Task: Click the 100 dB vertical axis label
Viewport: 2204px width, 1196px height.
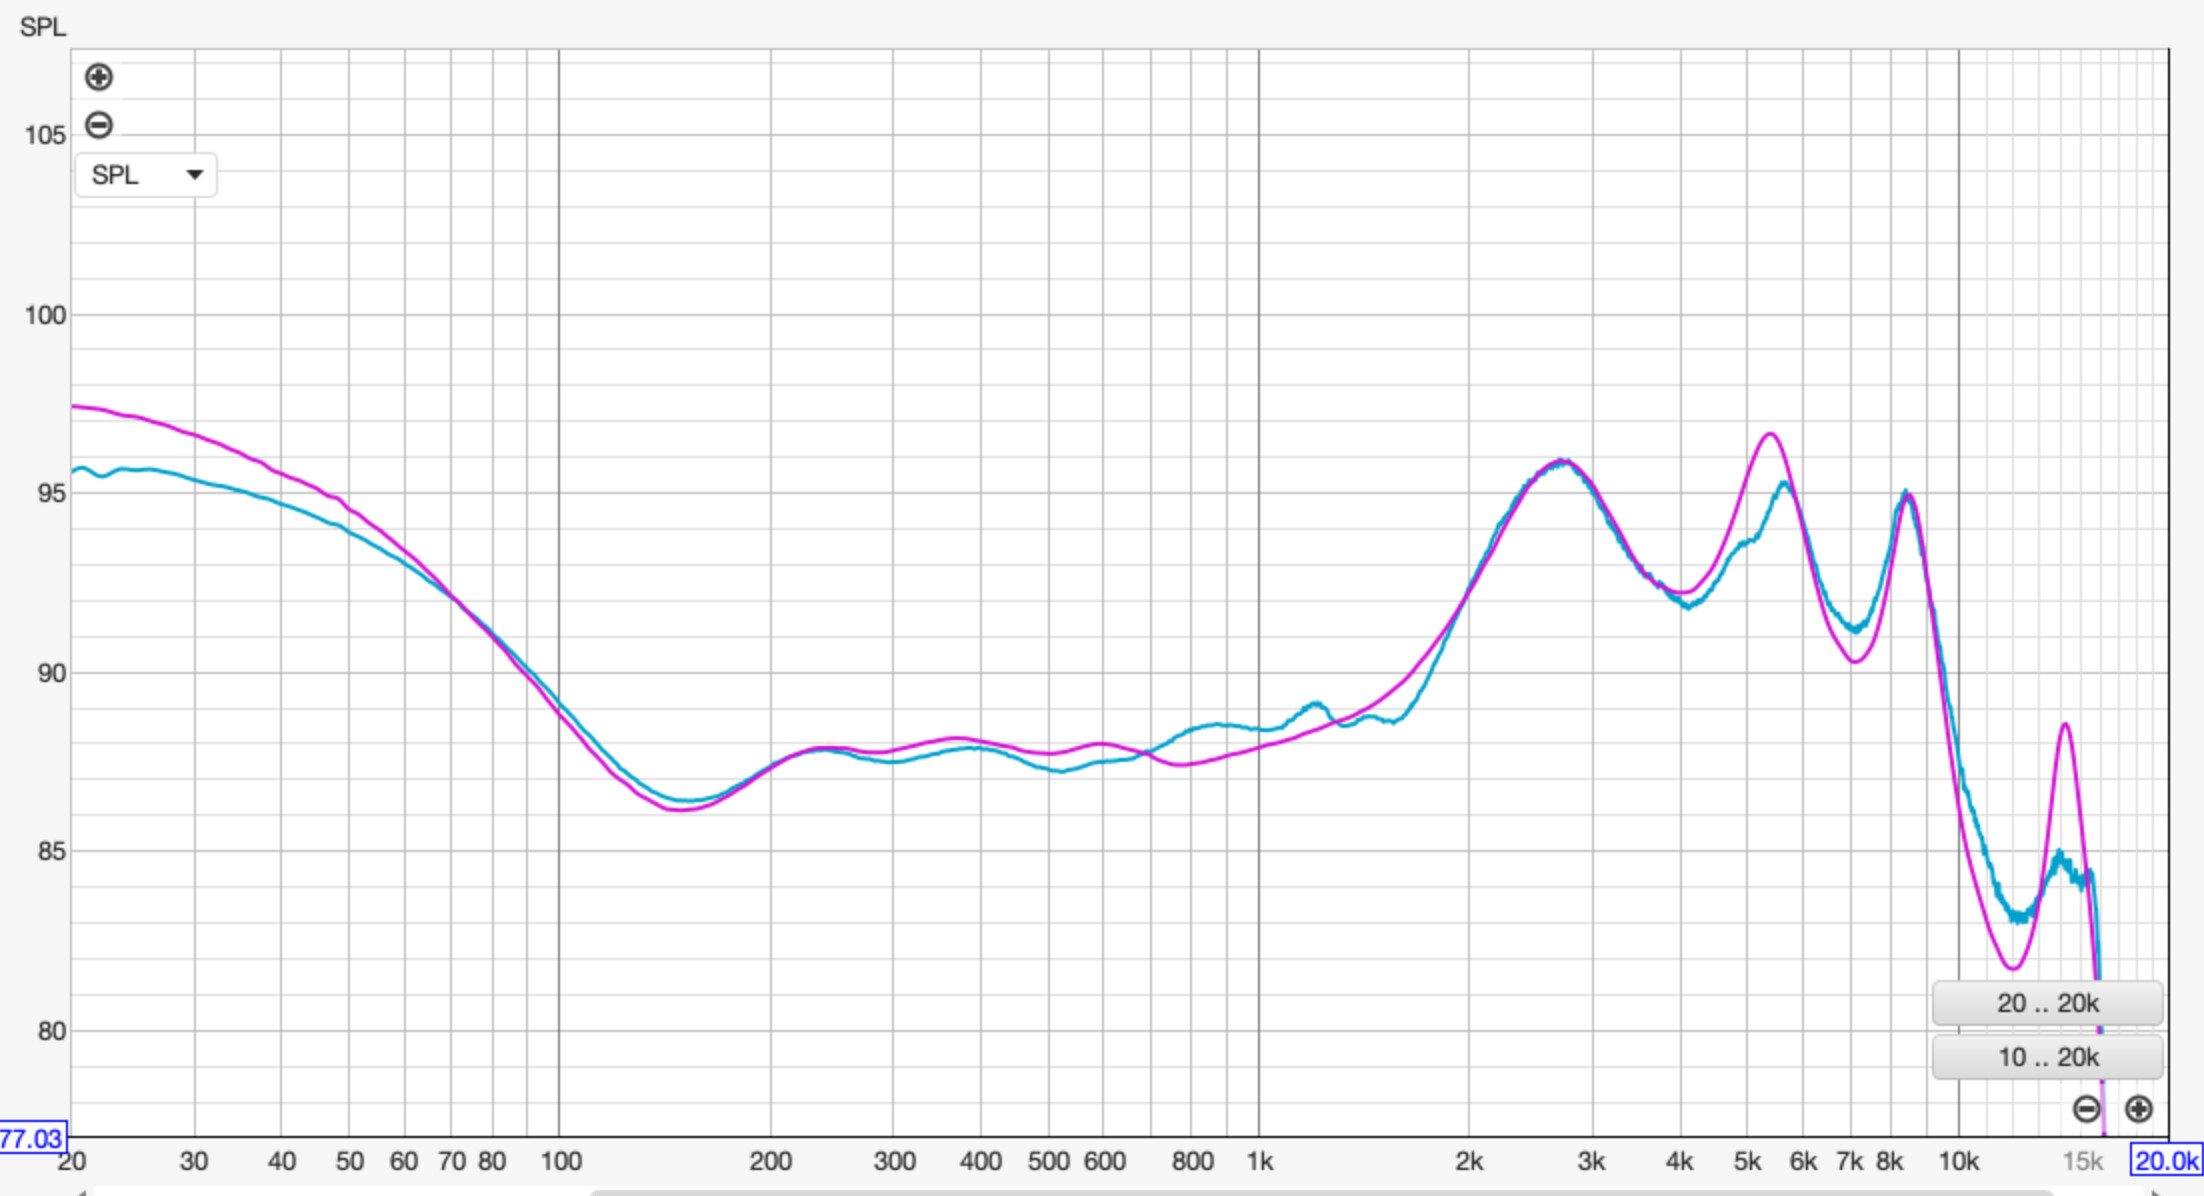Action: [45, 315]
